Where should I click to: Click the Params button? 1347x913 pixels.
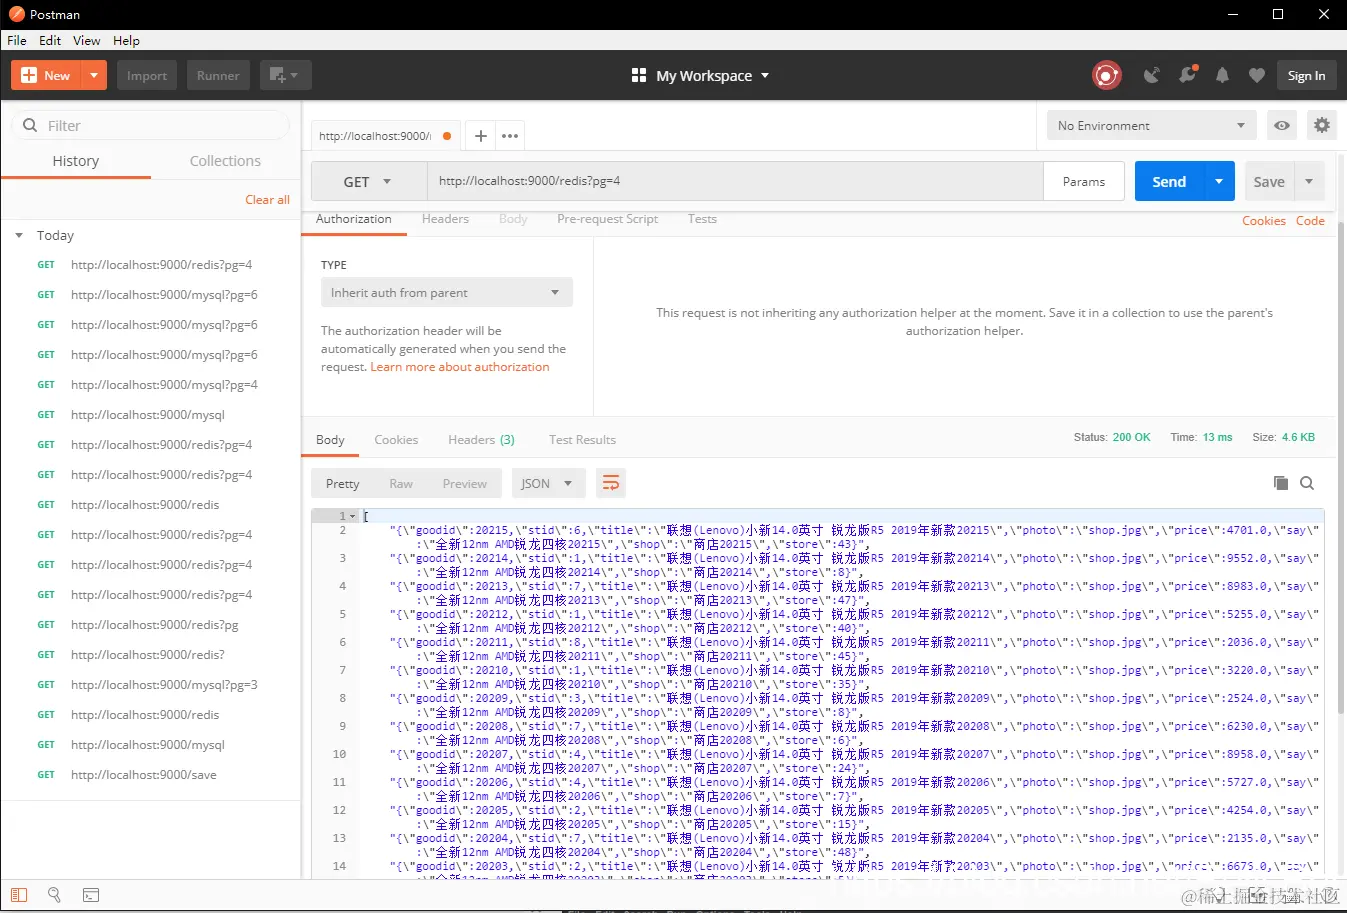tap(1084, 182)
